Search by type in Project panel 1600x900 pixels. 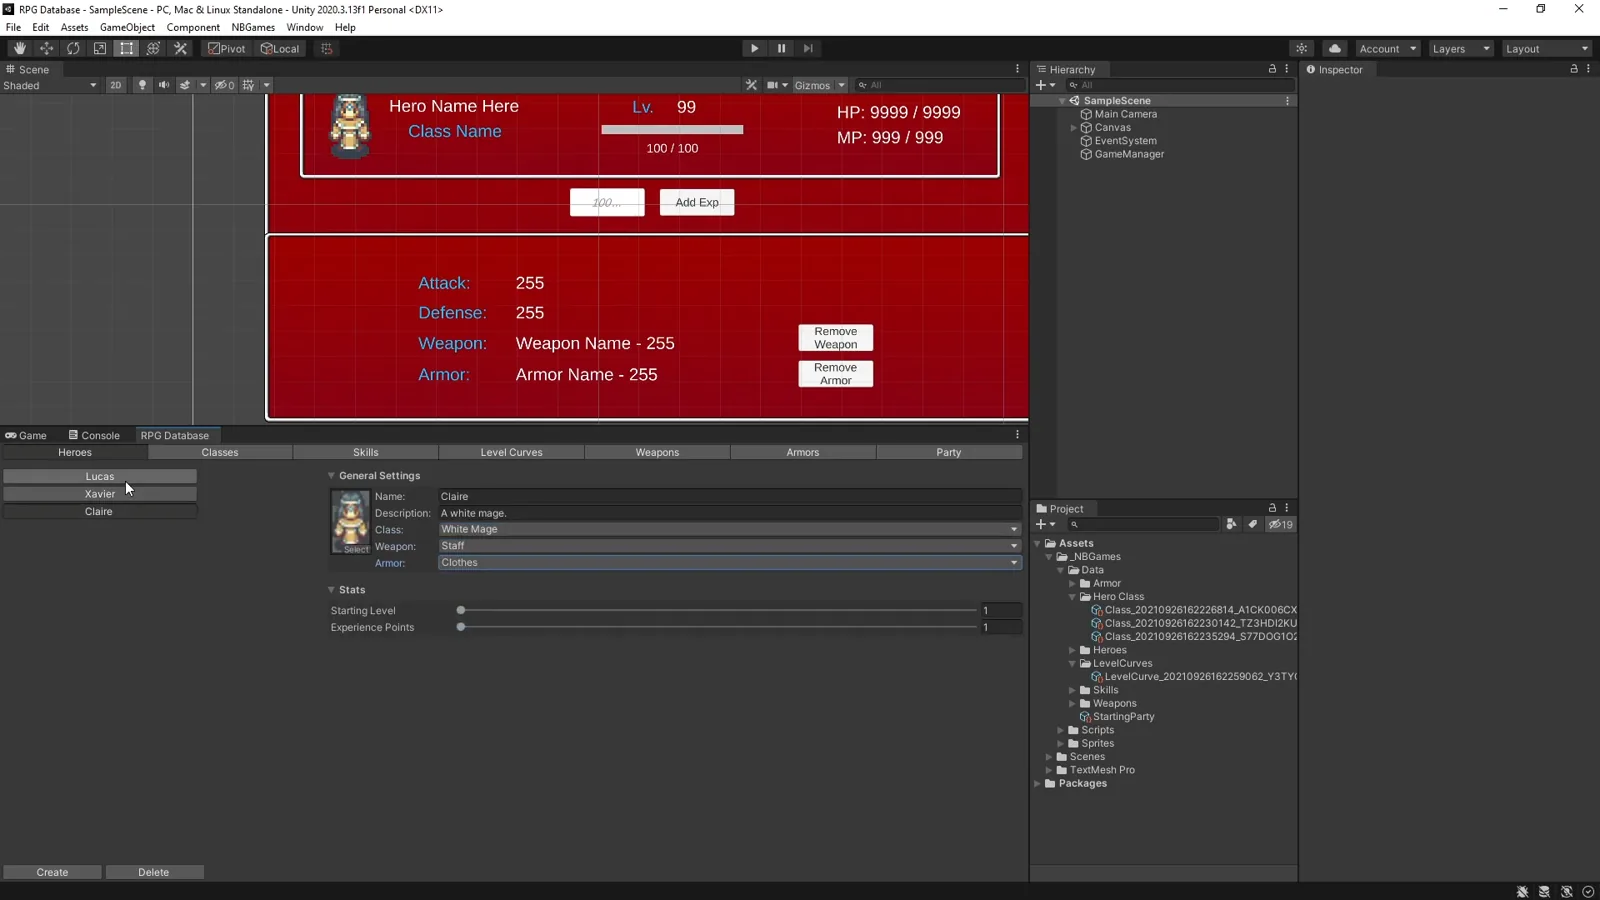(x=1231, y=524)
